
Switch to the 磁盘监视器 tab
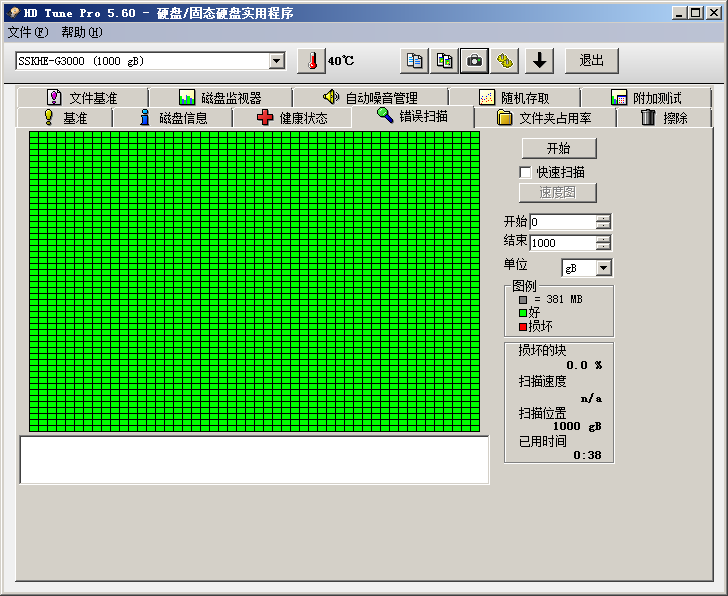click(221, 98)
